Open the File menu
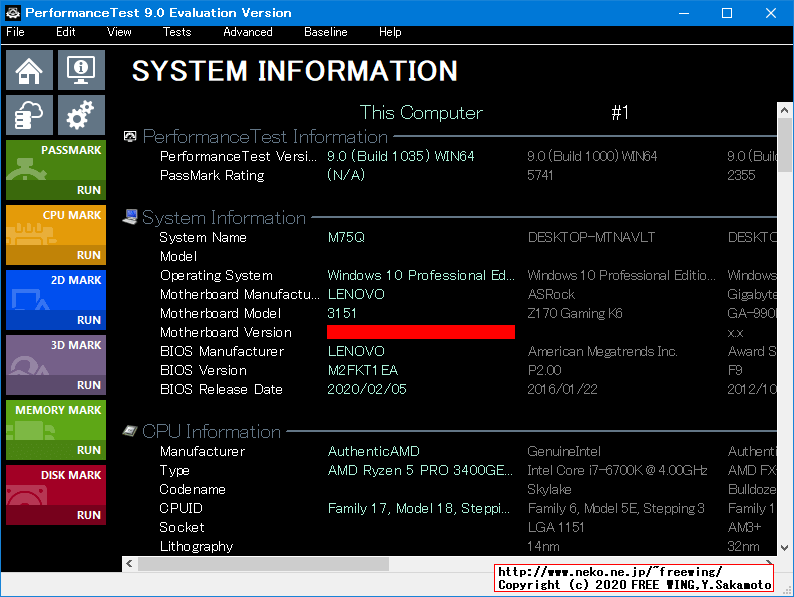 [15, 32]
